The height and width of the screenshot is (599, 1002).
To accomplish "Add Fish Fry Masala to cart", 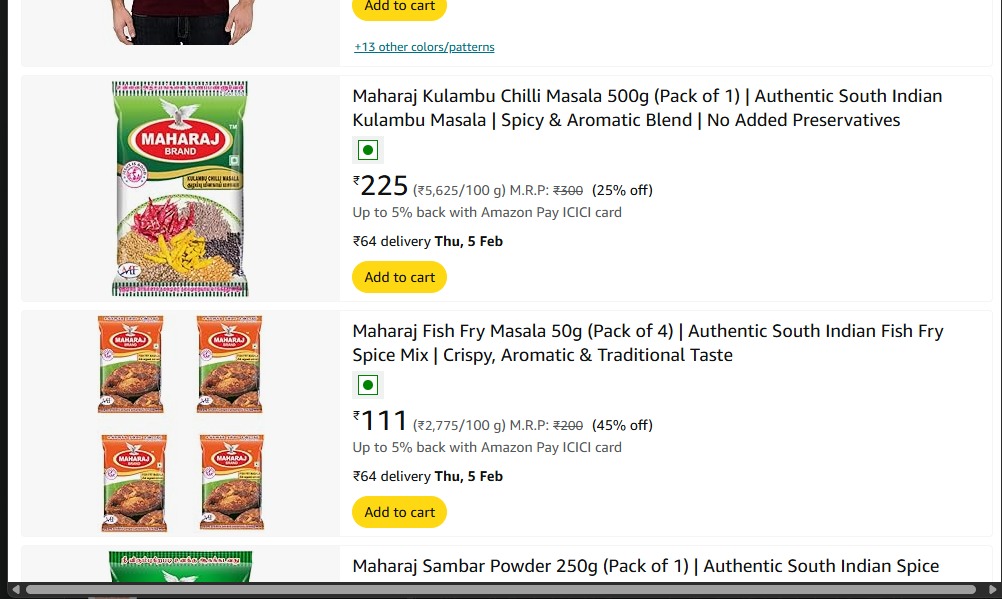I will pyautogui.click(x=399, y=512).
